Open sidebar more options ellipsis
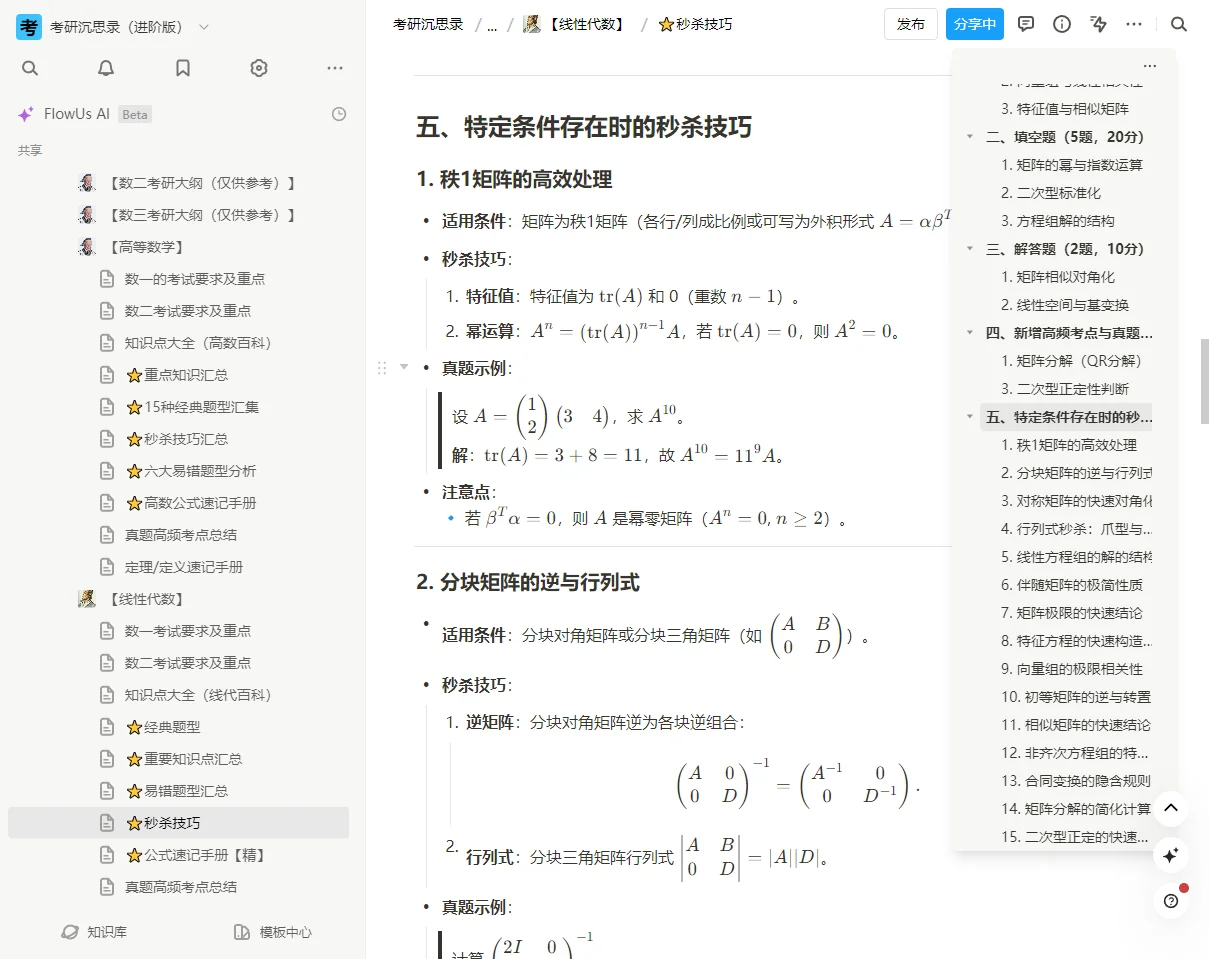Screen dimensions: 1209x959 (x=335, y=68)
